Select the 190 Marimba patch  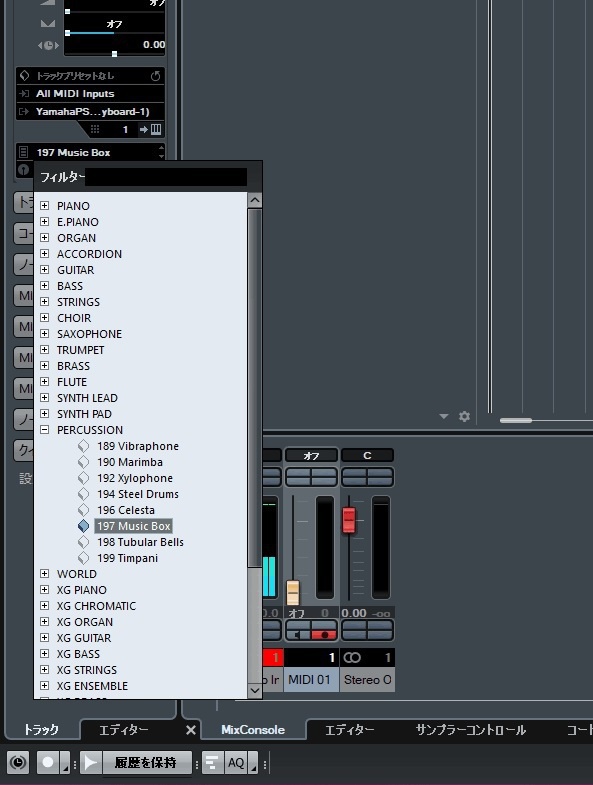[x=130, y=462]
